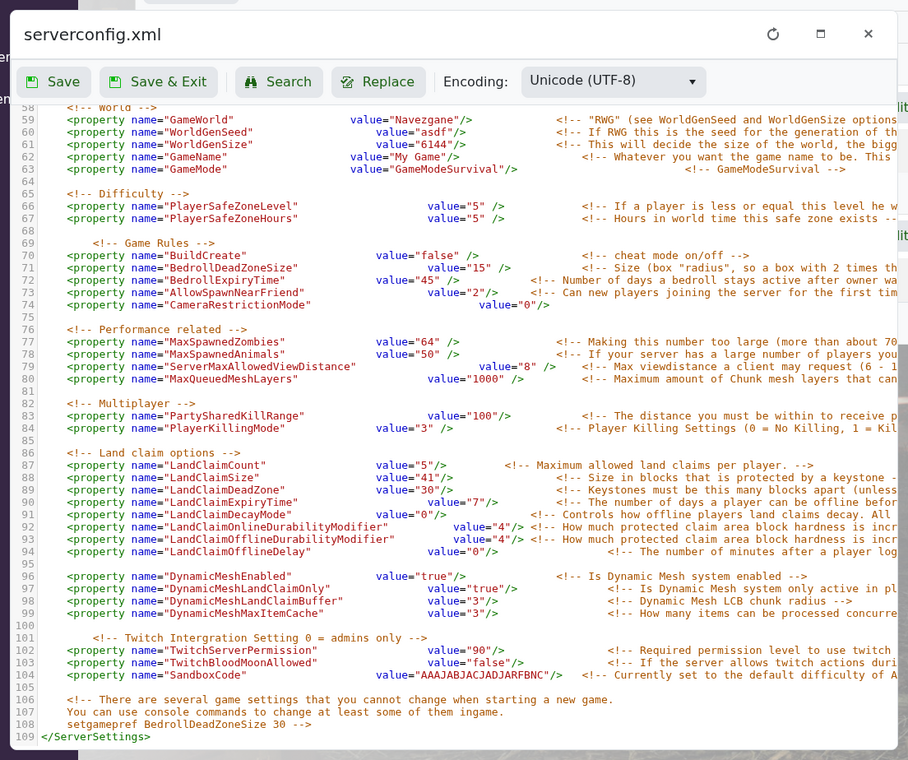Image resolution: width=908 pixels, height=760 pixels.
Task: Click the Save & Exit button
Action: coord(158,82)
